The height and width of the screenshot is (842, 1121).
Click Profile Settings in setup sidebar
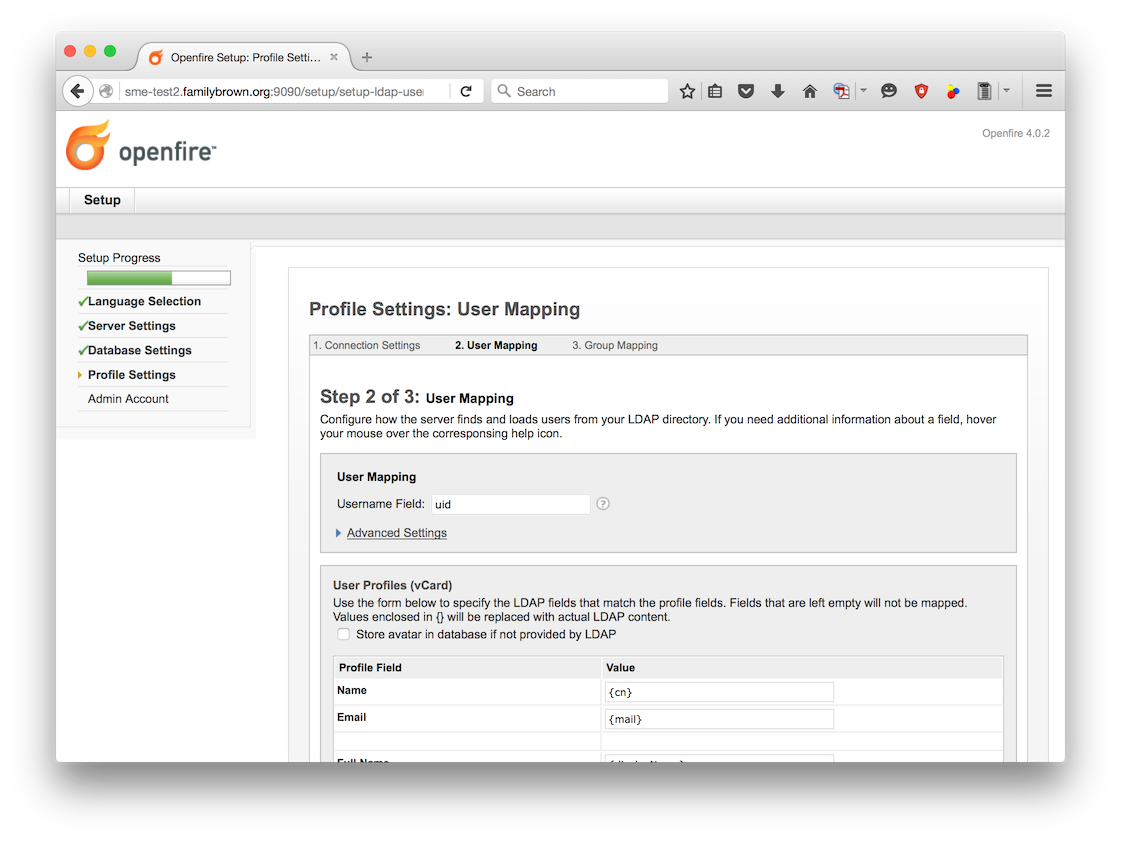pos(132,375)
